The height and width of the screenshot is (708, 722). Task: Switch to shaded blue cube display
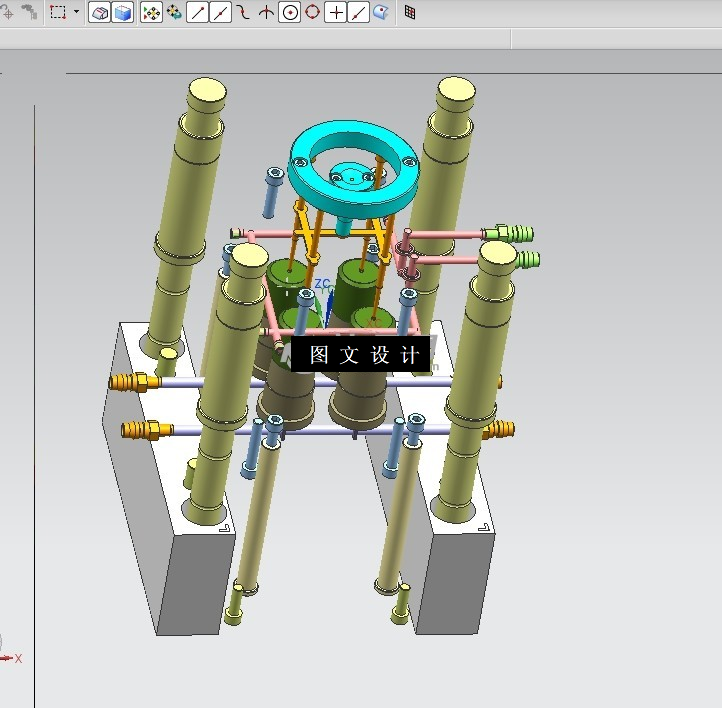[122, 13]
